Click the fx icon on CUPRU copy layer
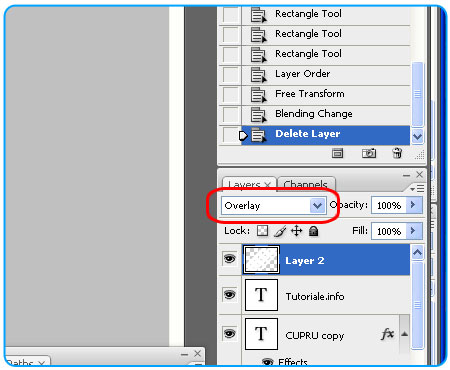The image size is (450, 370). (387, 333)
